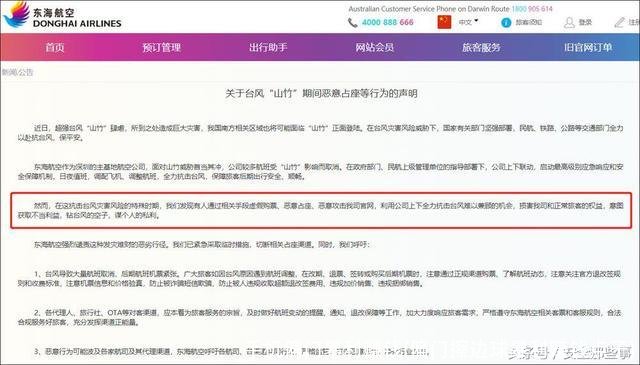Click the Australian Customer Service Phone text
Viewport: 640px width, 365px height.
tap(429, 9)
